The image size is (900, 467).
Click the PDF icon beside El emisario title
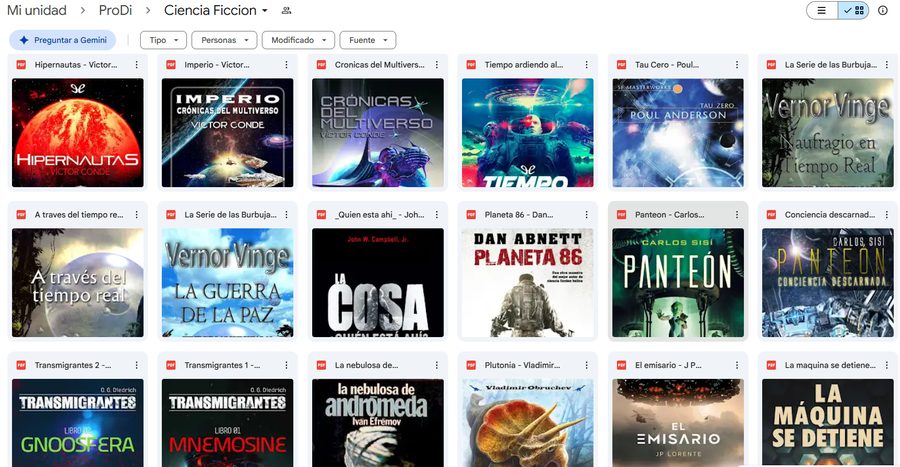622,365
